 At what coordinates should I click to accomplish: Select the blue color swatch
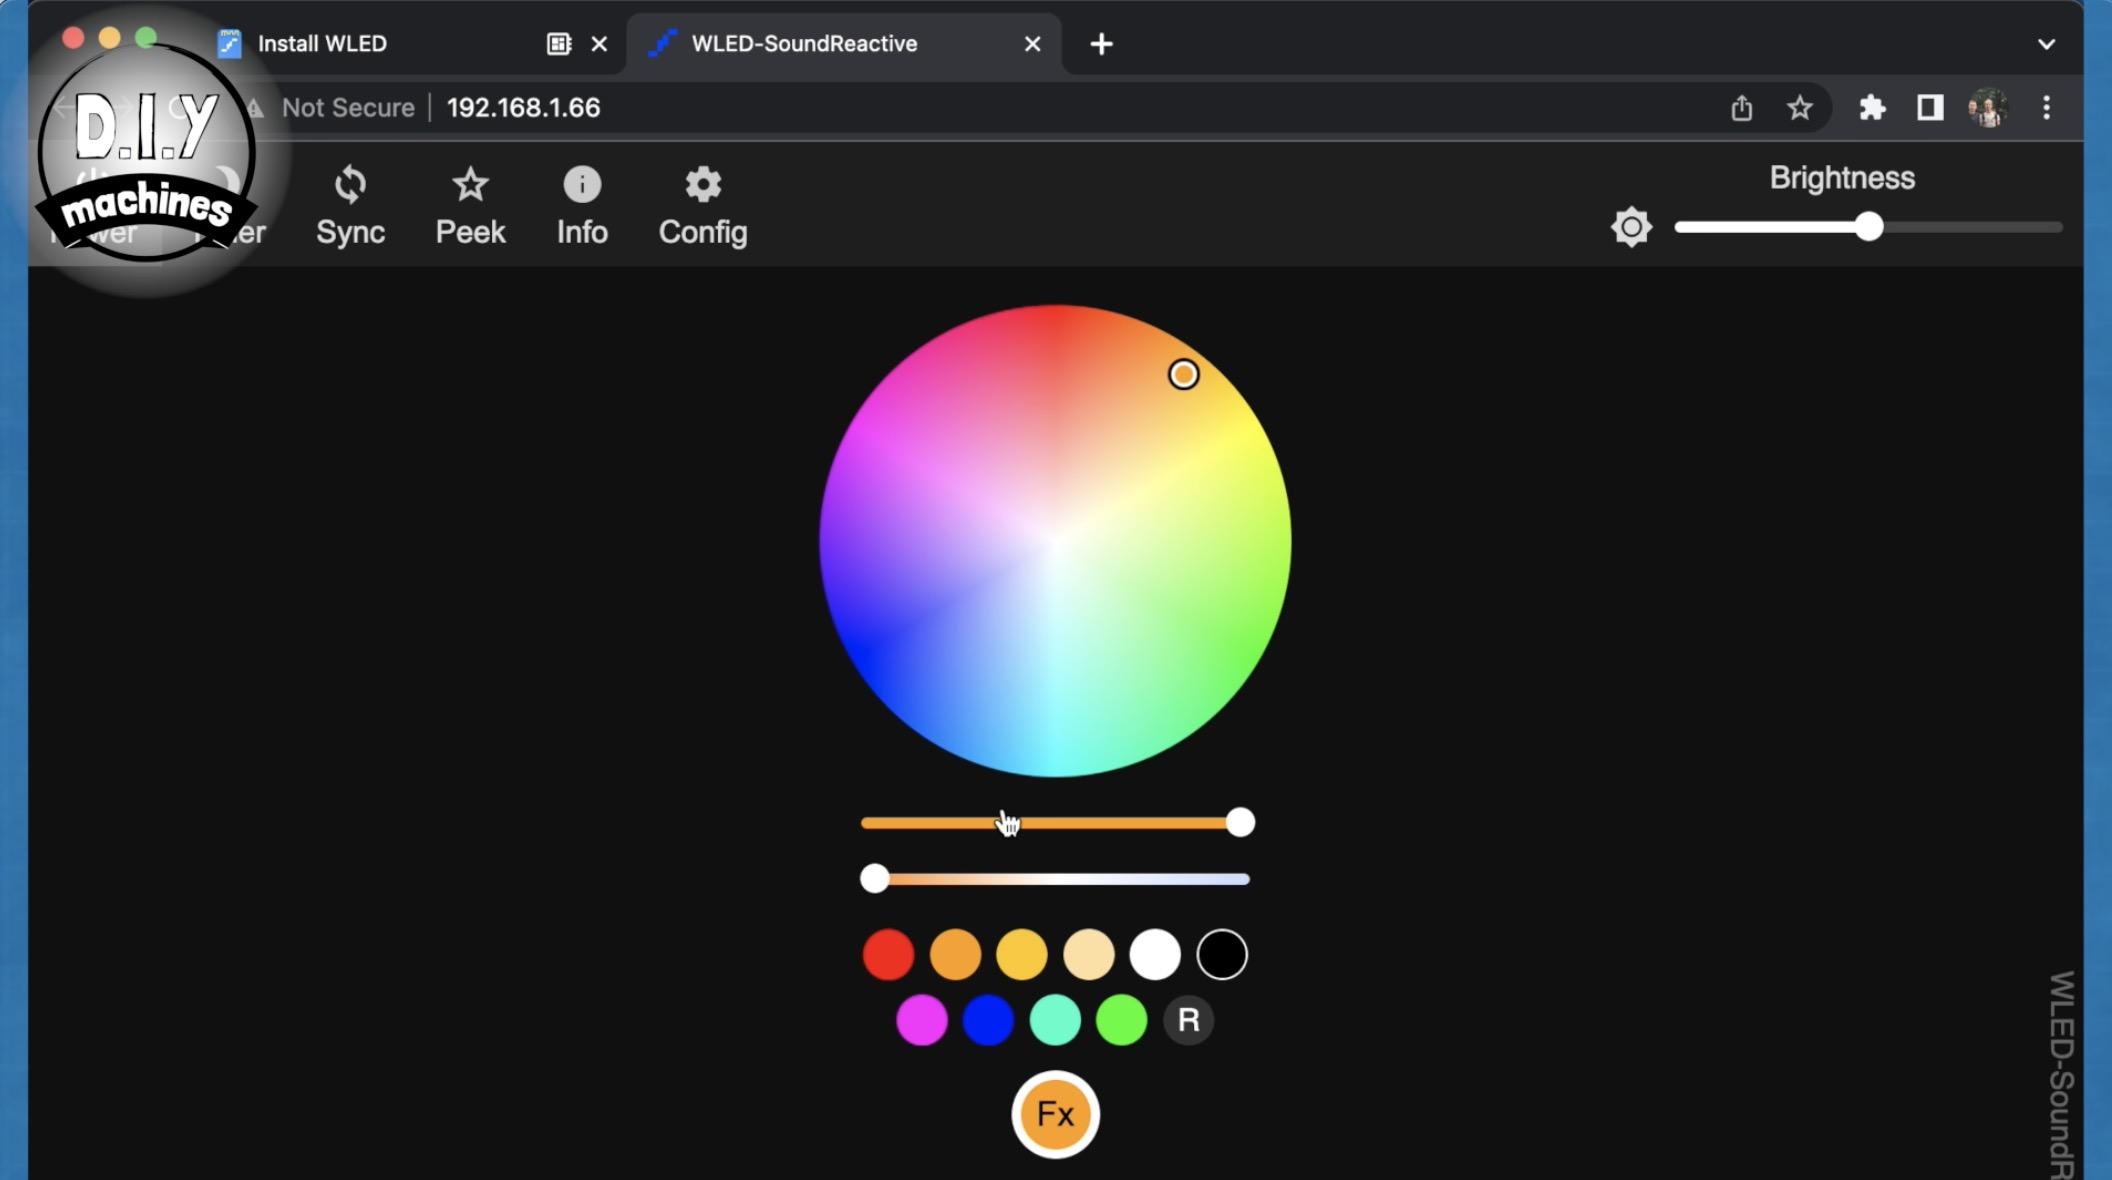(988, 1020)
